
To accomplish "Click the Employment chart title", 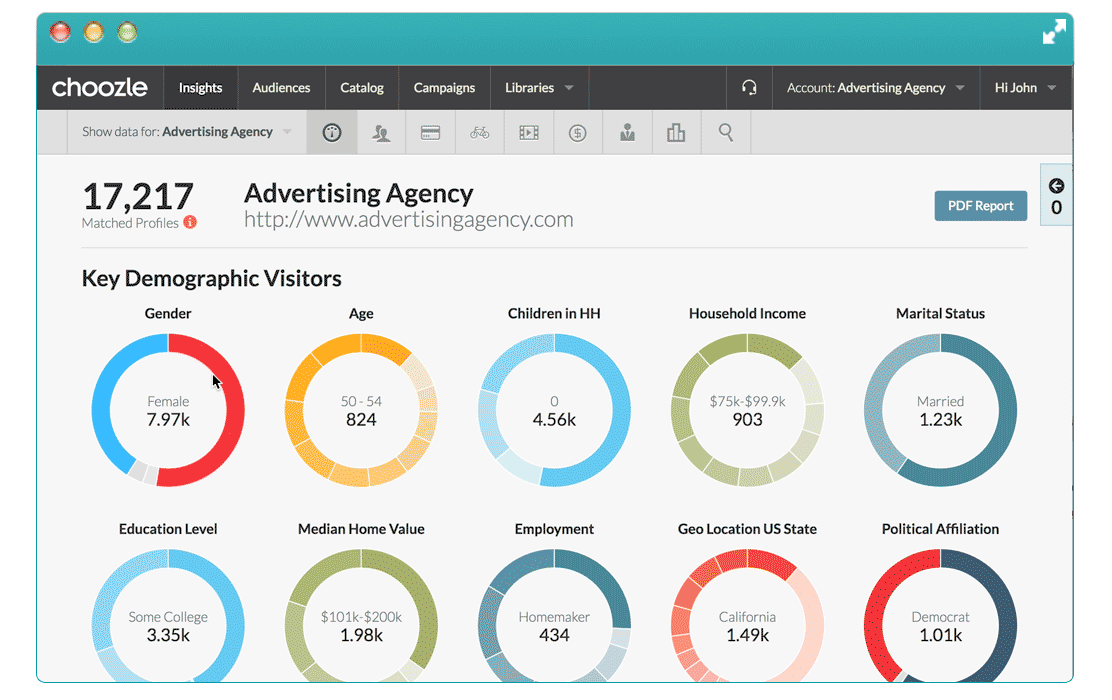I will 555,530.
